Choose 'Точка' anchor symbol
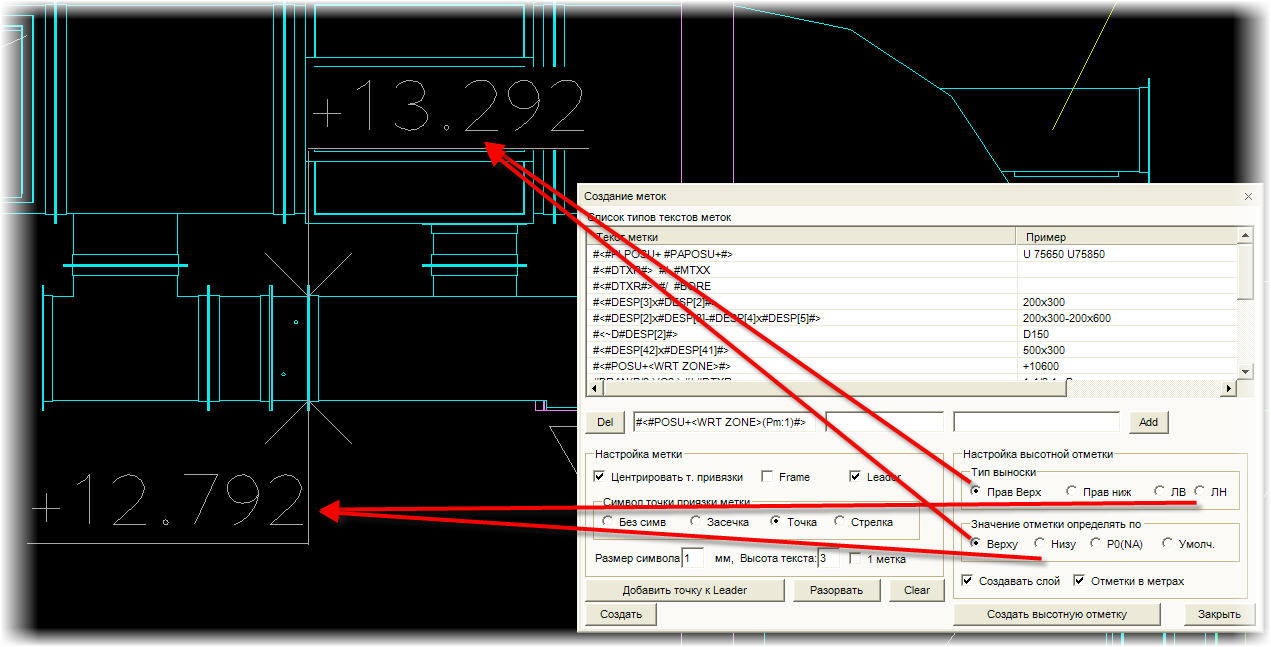Viewport: 1271px width, 647px height. coord(775,522)
